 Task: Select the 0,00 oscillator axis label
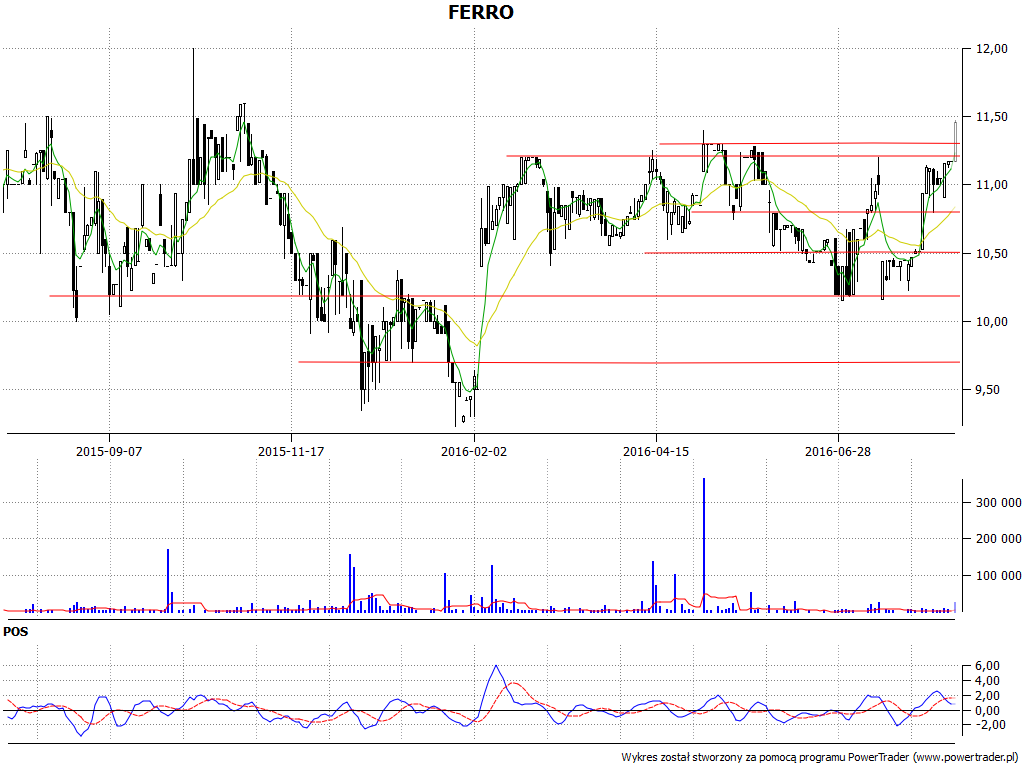(987, 711)
